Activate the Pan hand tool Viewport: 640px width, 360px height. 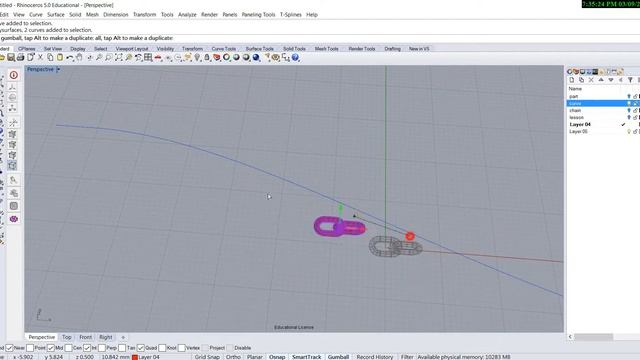[79, 58]
